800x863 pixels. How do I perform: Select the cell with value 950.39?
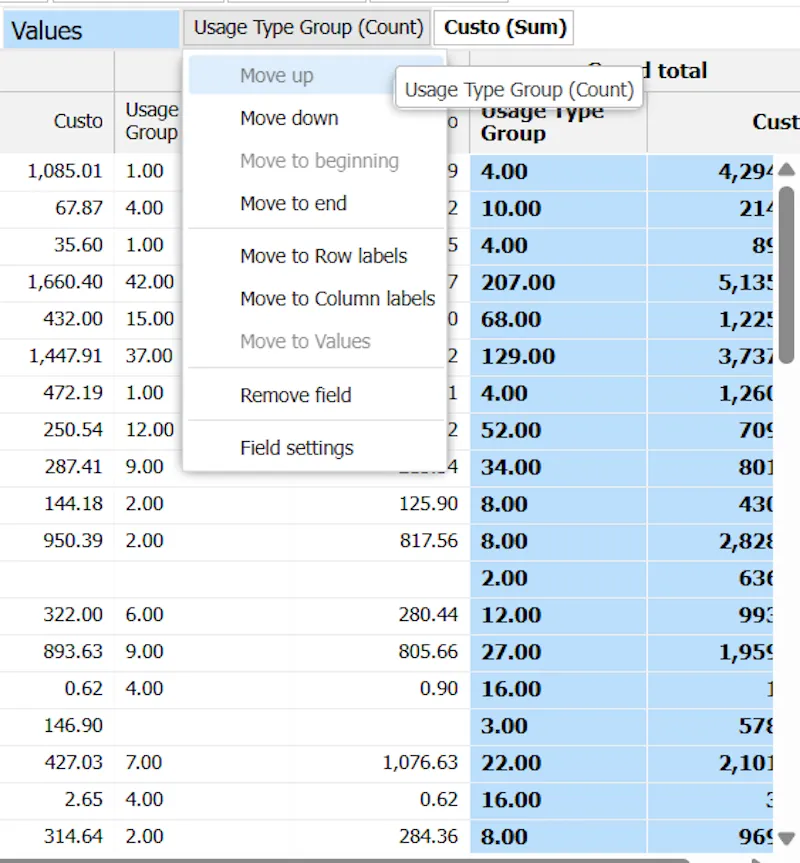57,540
